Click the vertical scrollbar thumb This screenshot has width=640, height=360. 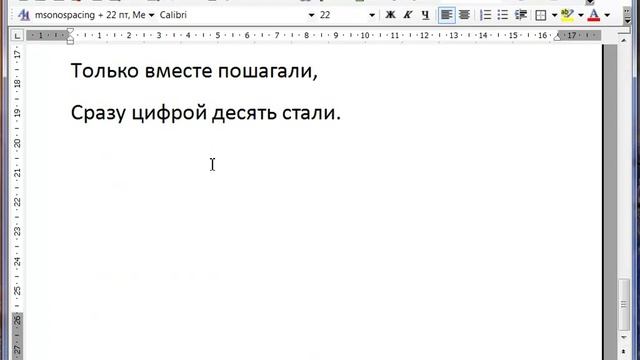pos(623,304)
